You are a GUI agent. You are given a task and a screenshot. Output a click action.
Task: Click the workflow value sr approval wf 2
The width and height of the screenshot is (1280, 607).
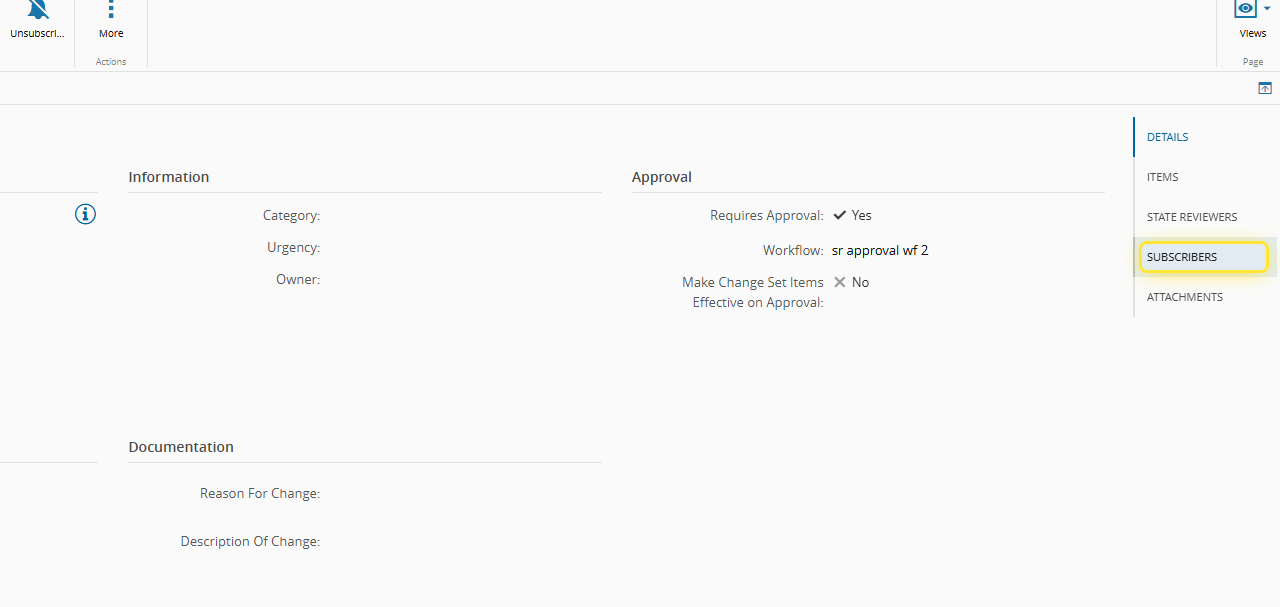(x=880, y=250)
